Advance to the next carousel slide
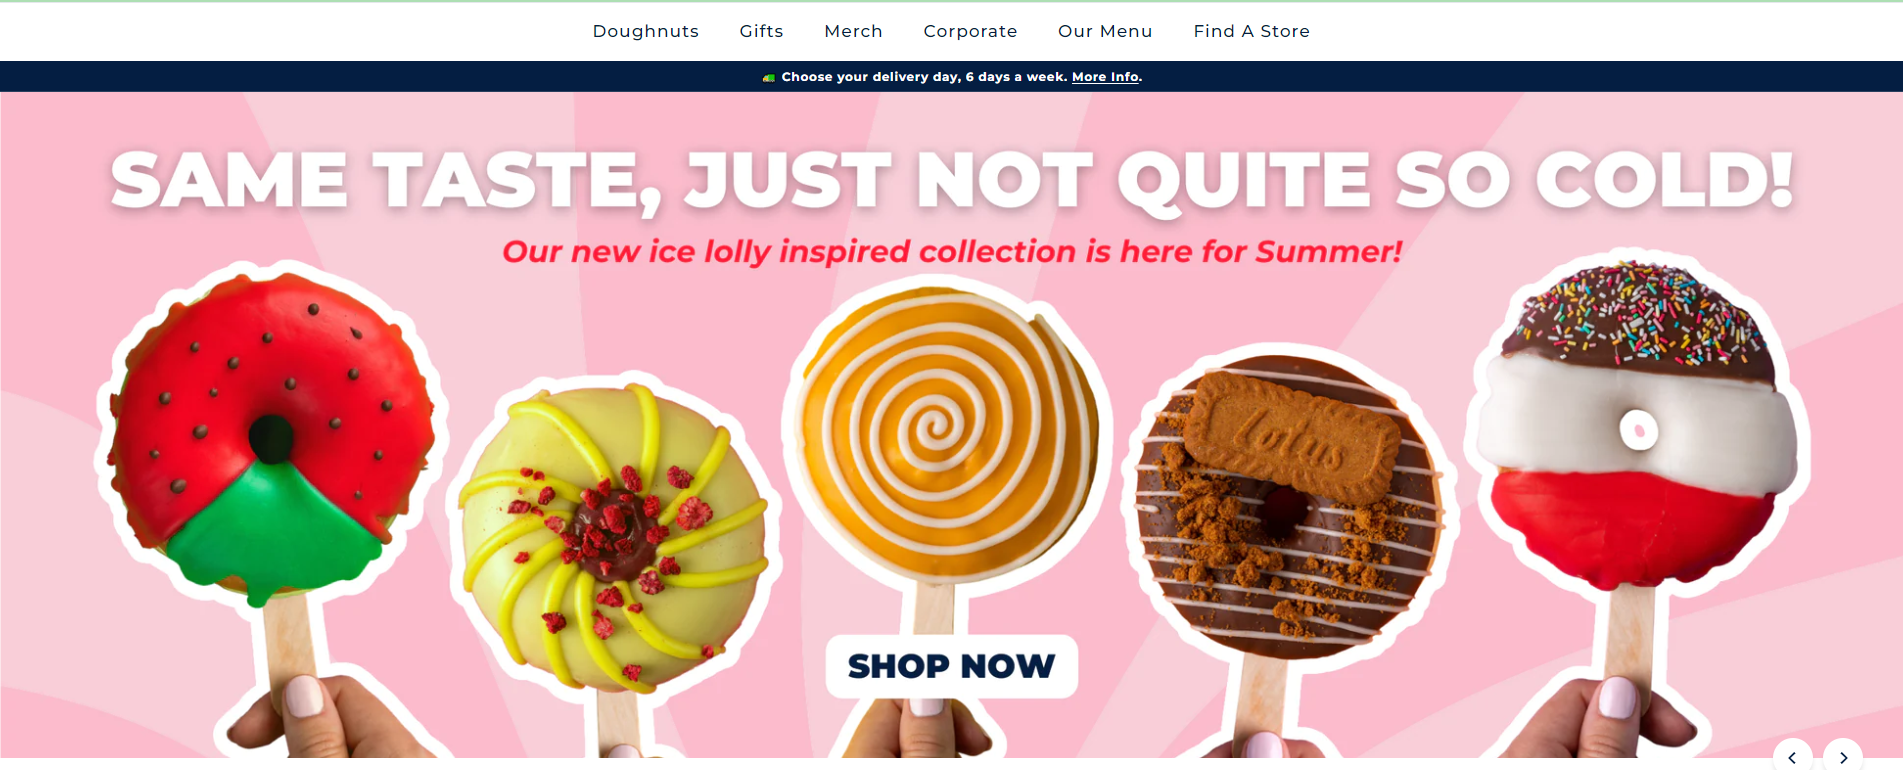 coord(1843,757)
